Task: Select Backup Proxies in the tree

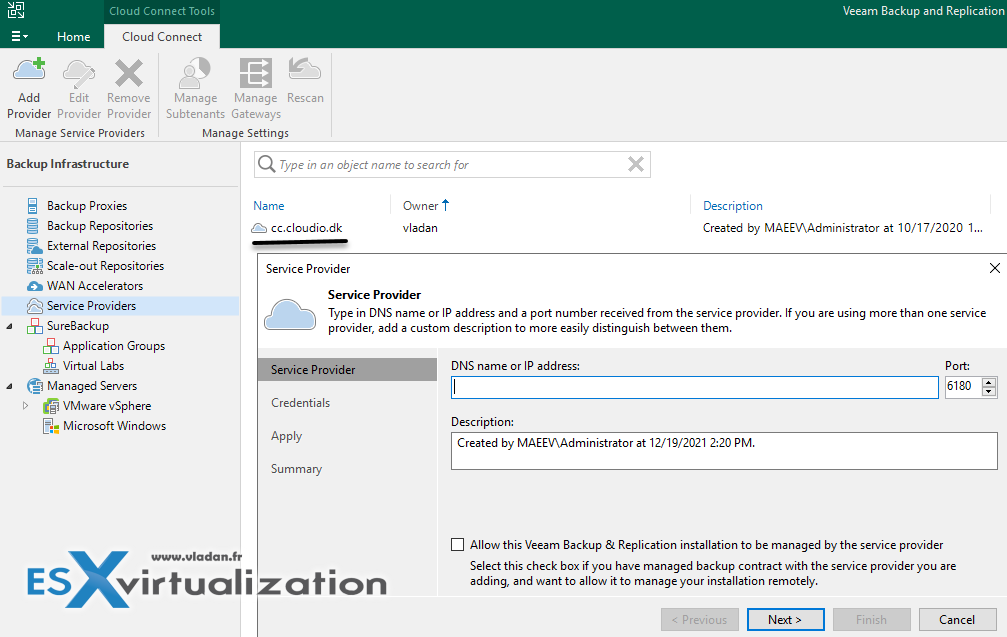Action: [x=87, y=205]
